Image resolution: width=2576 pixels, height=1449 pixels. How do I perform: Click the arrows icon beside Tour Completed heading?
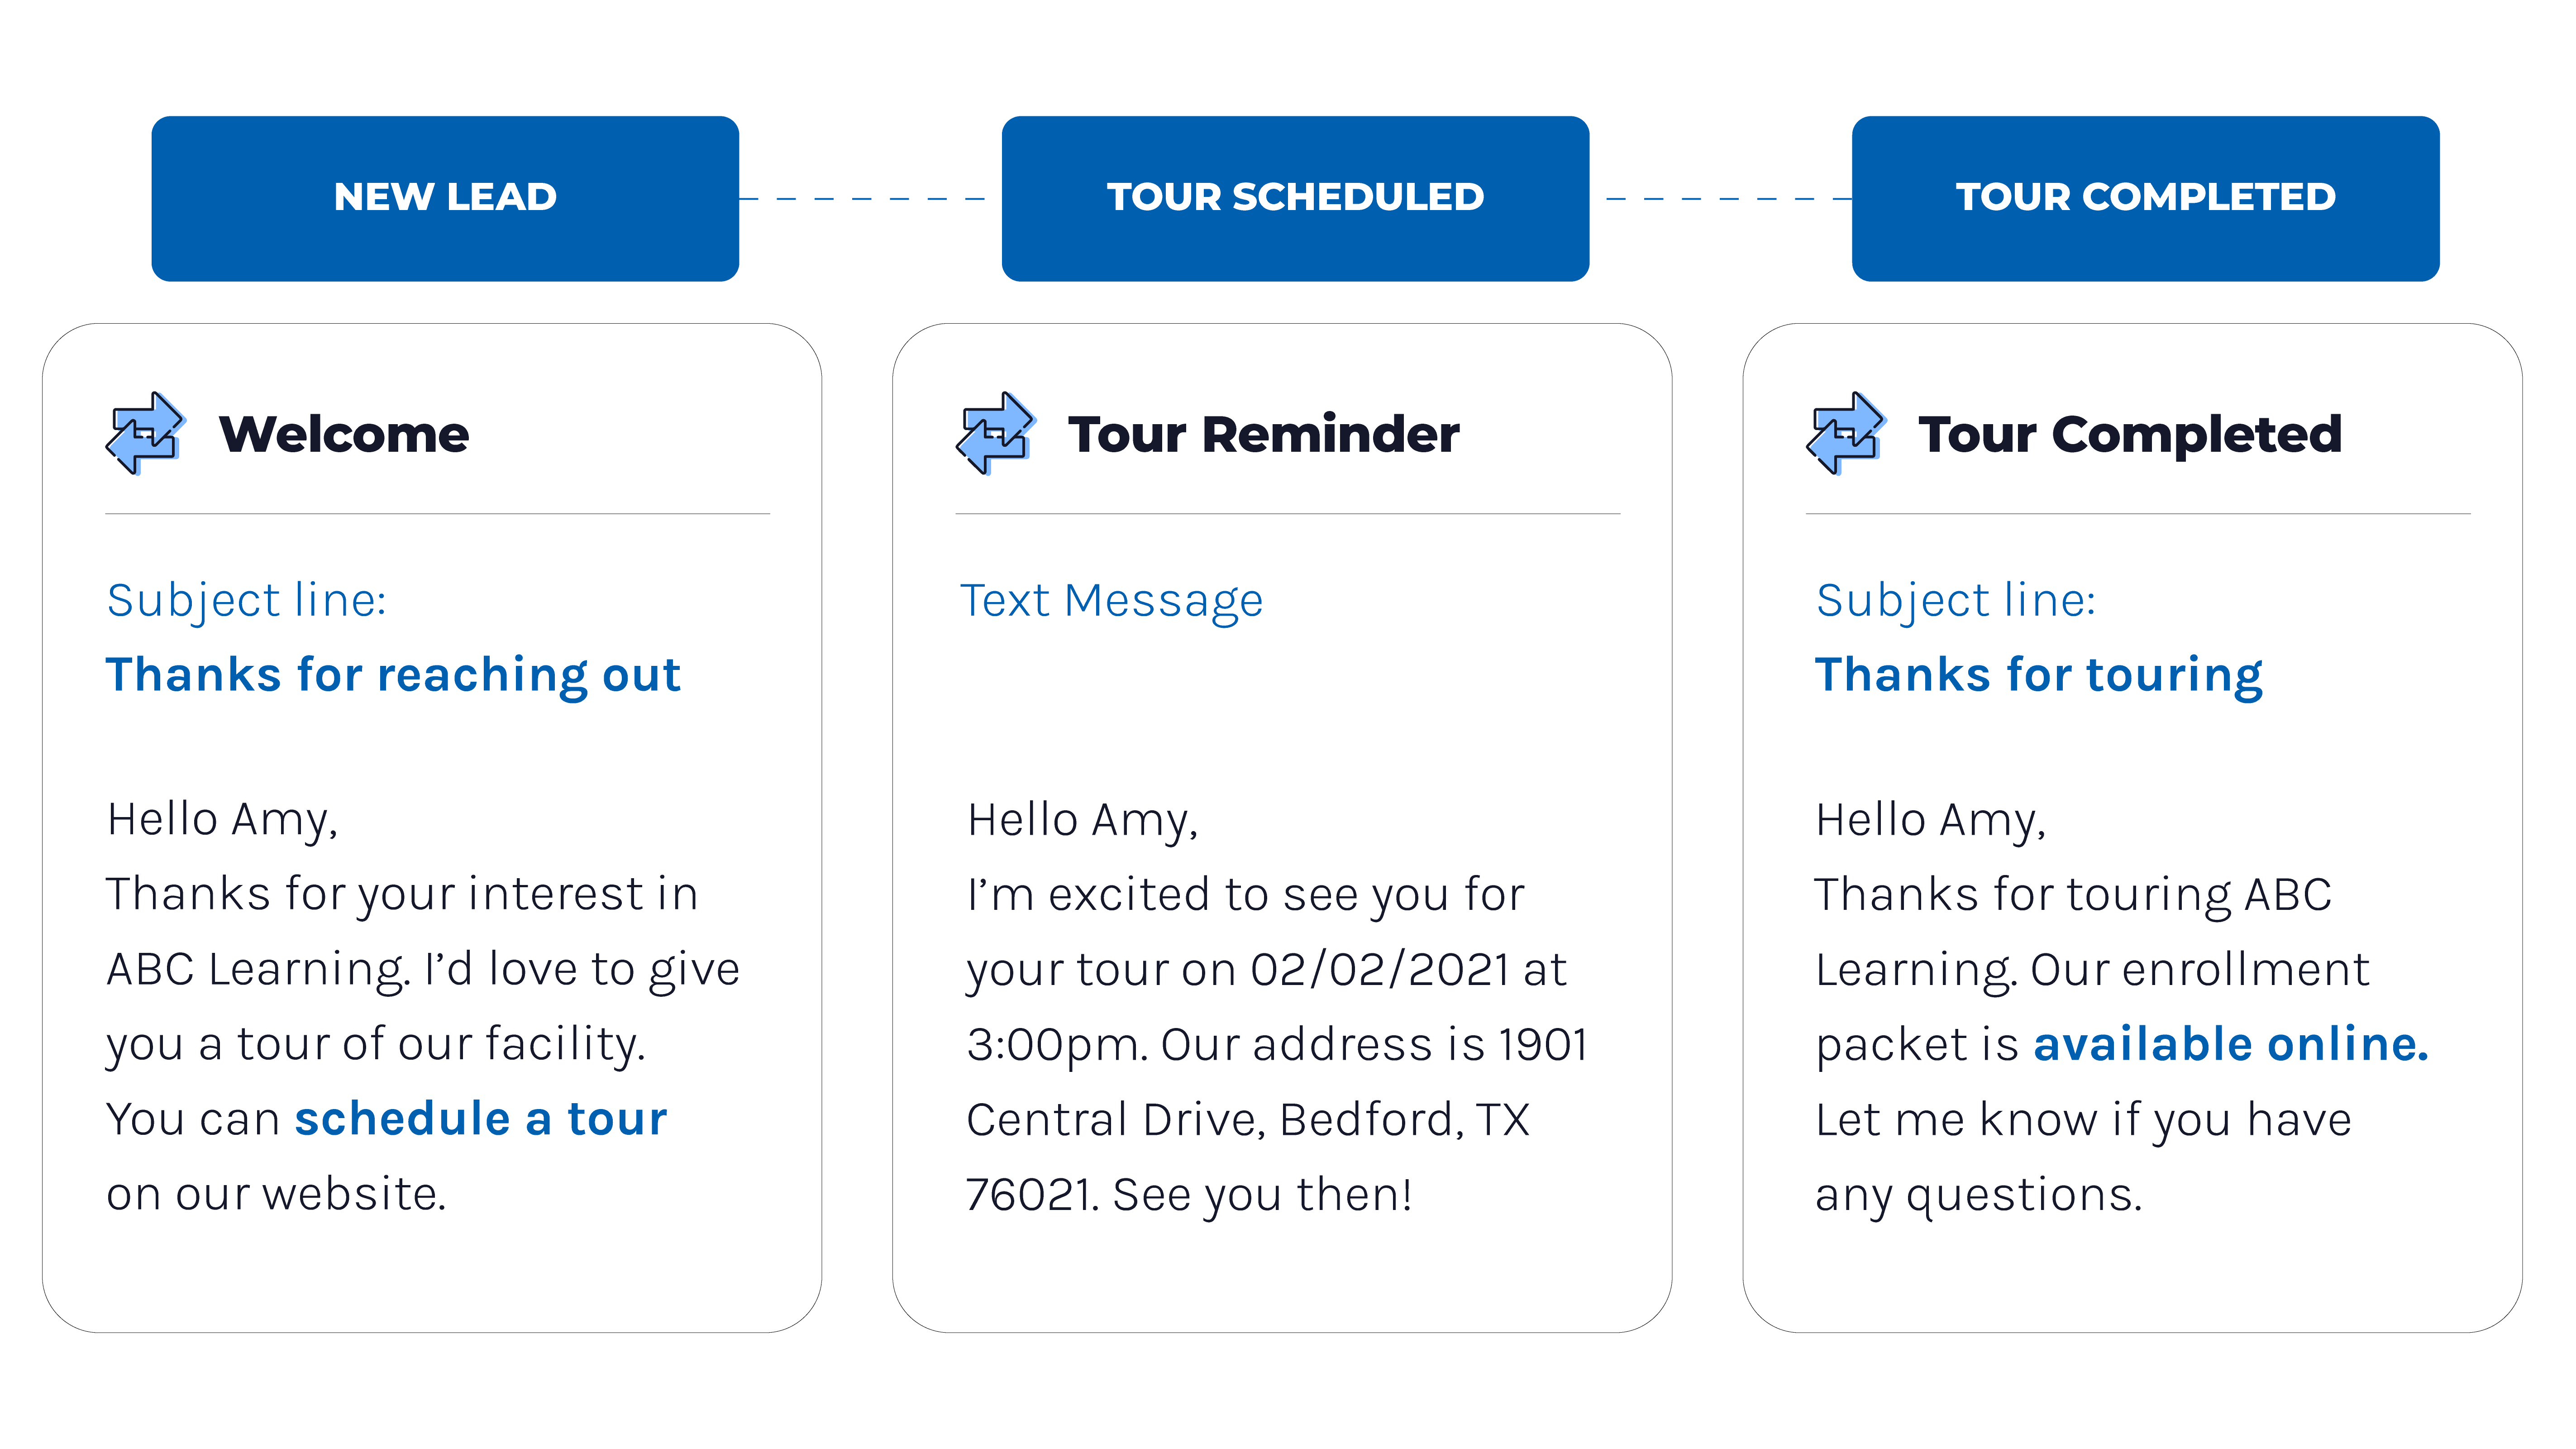click(1846, 433)
